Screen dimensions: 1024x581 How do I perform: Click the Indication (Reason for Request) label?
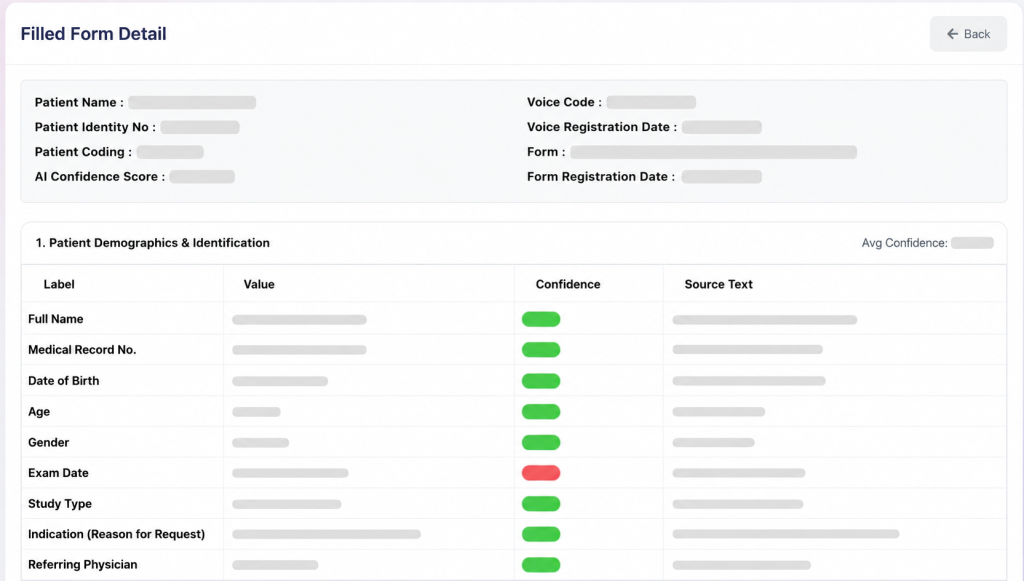(116, 534)
